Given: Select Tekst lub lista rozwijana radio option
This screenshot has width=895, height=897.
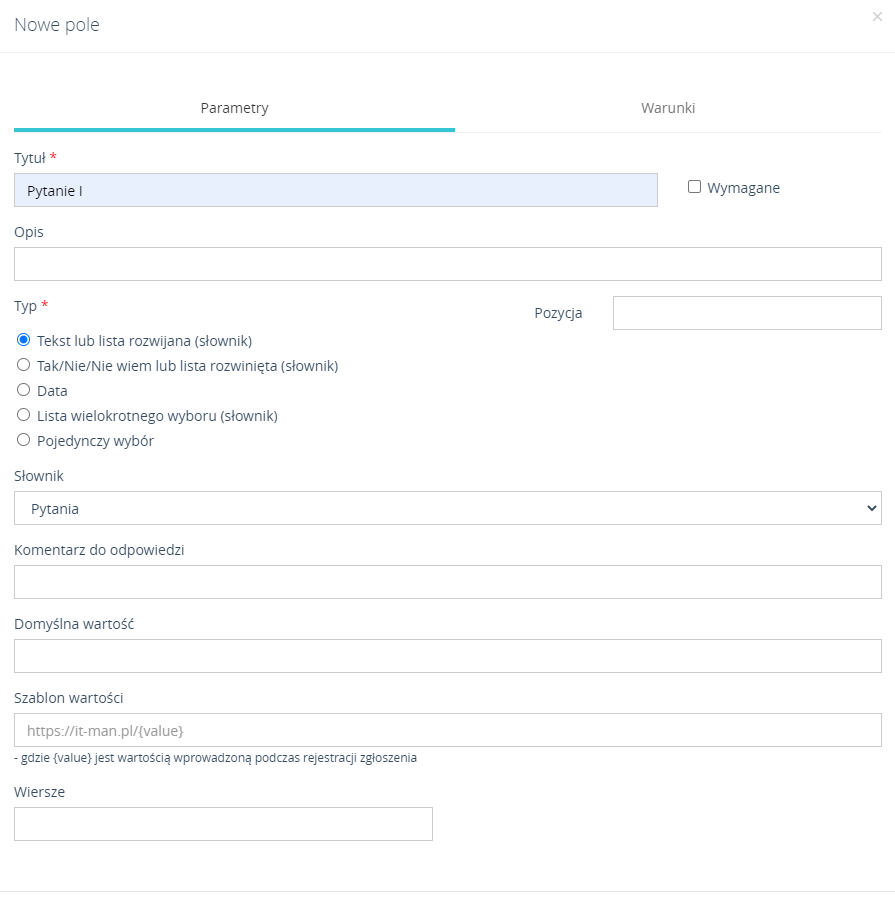Looking at the screenshot, I should pos(24,340).
